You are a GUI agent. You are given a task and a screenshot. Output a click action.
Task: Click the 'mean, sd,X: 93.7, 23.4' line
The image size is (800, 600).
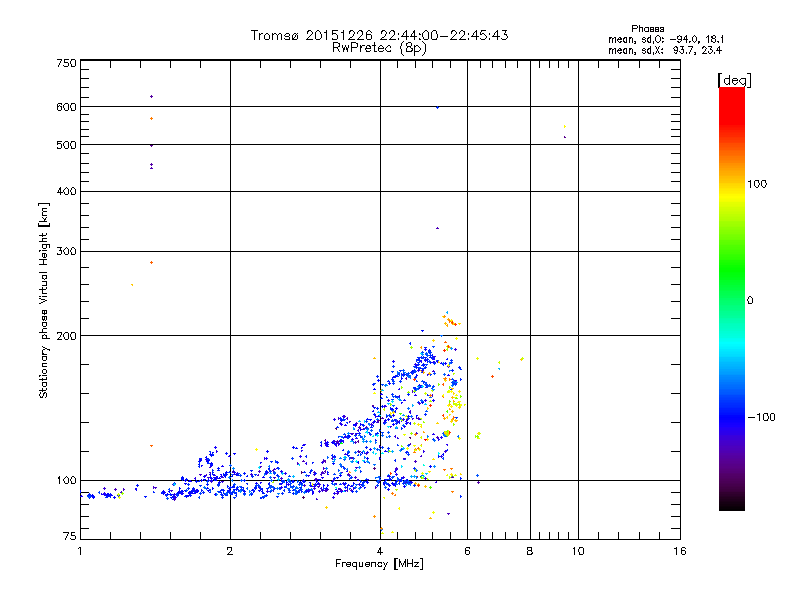[665, 50]
